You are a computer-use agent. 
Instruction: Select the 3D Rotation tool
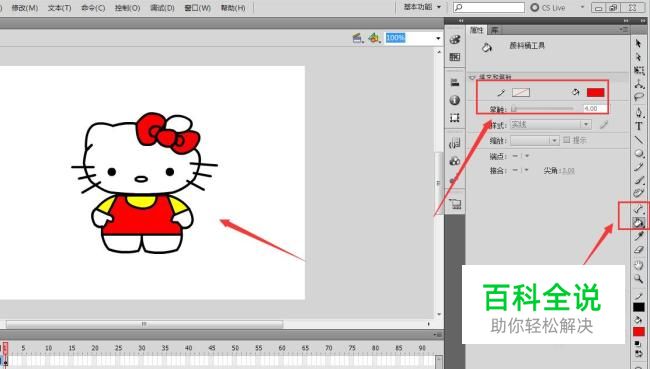pyautogui.click(x=639, y=84)
